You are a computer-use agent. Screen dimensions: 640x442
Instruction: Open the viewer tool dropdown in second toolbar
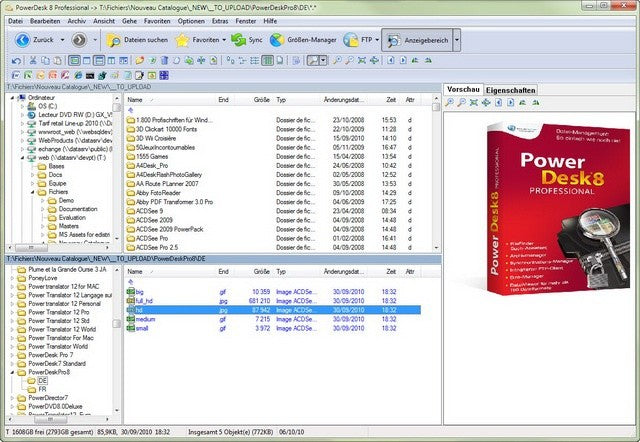click(x=323, y=61)
